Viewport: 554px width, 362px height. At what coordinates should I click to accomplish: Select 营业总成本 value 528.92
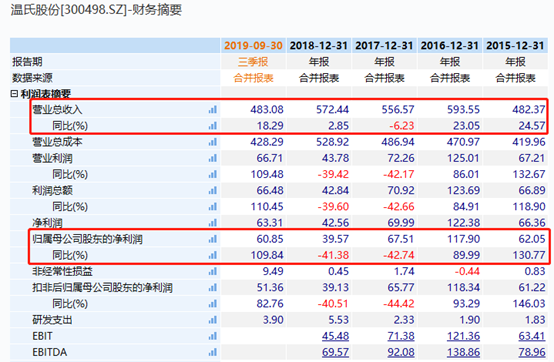(x=332, y=142)
